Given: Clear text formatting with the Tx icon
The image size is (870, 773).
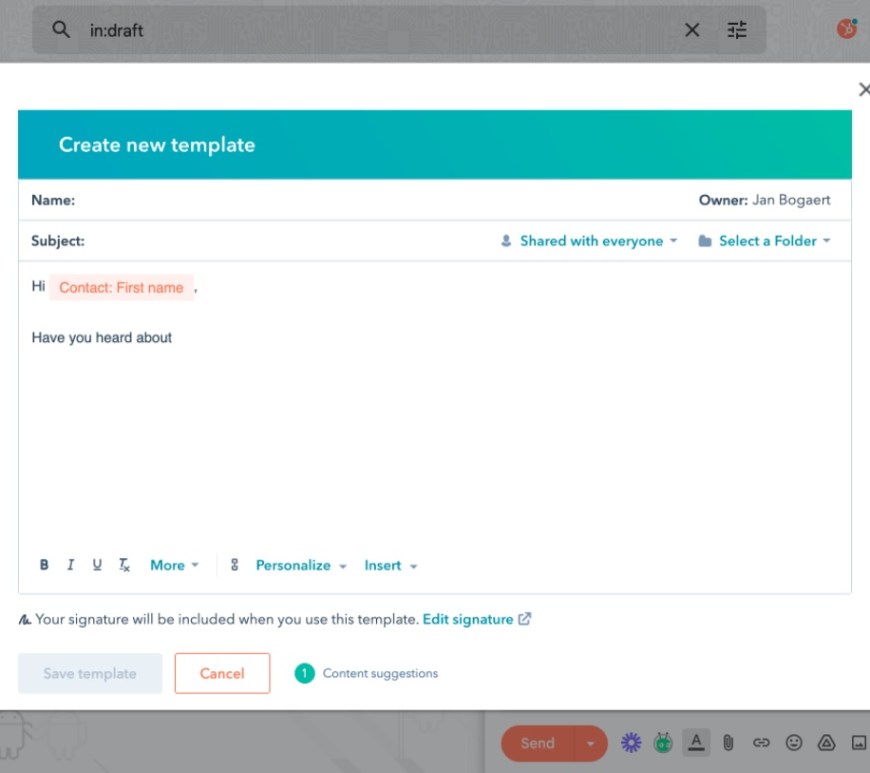Looking at the screenshot, I should tap(124, 565).
